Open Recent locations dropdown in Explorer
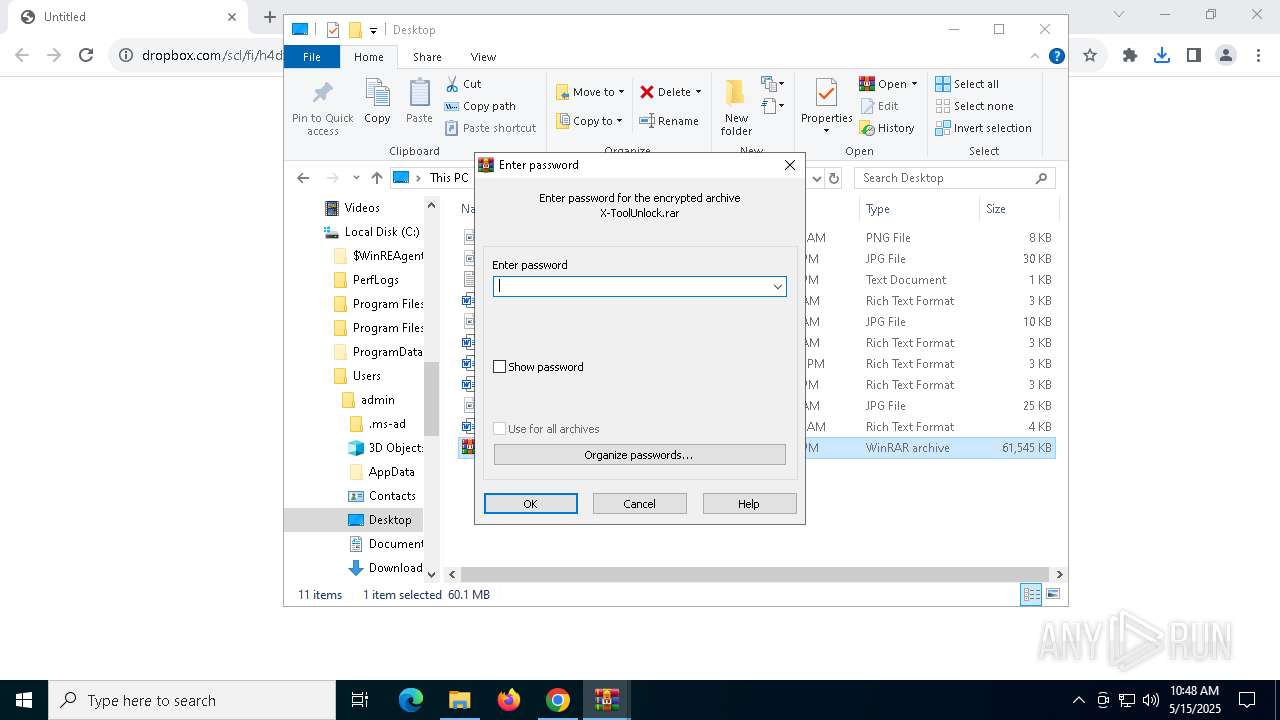This screenshot has height=720, width=1280. pyautogui.click(x=356, y=178)
